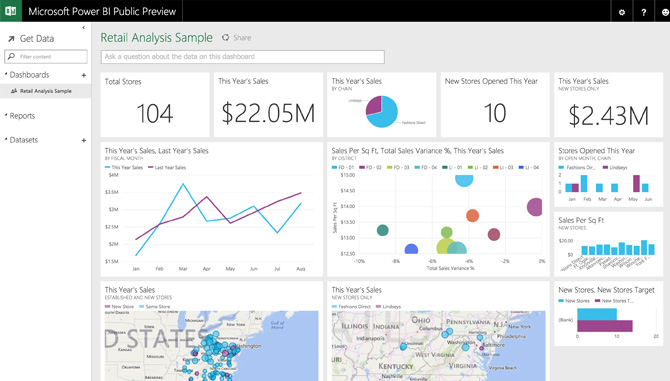The width and height of the screenshot is (670, 381).
Task: Open New Stores Opened This Year tile
Action: (x=495, y=105)
